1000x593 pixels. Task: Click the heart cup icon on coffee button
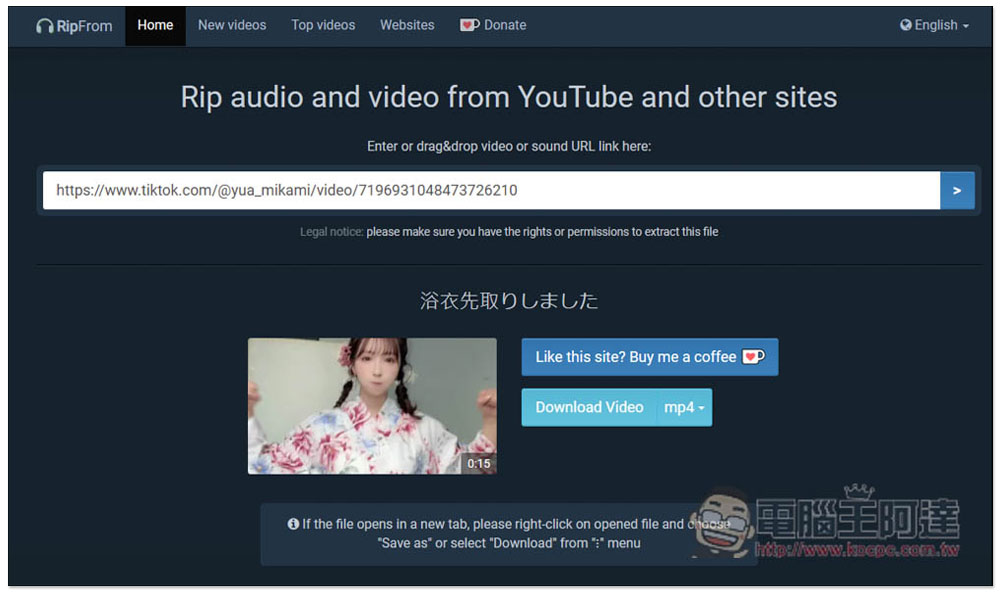click(753, 356)
